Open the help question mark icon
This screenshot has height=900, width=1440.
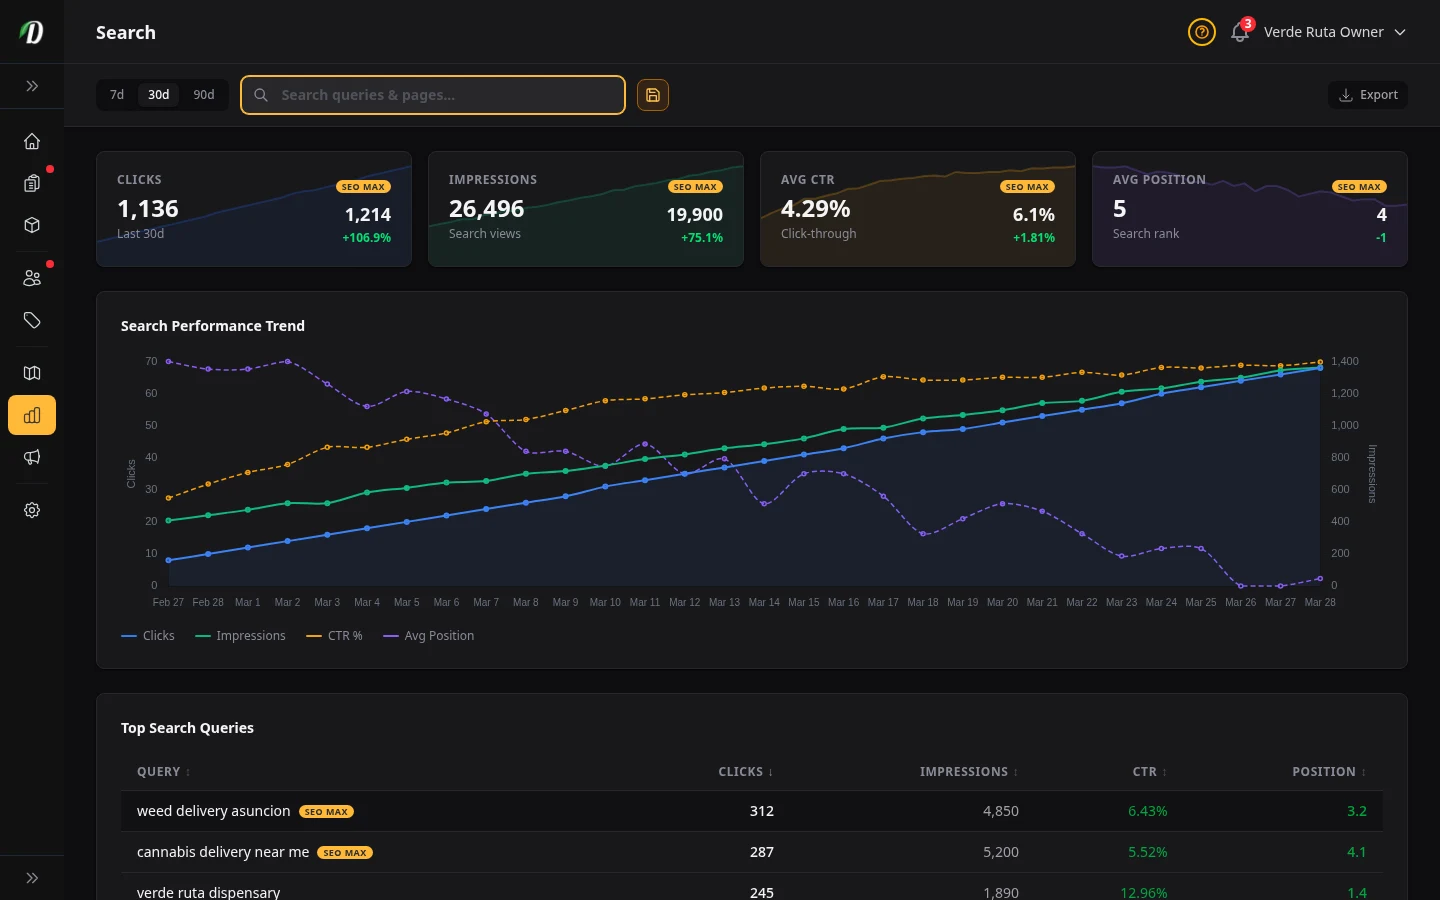(1202, 32)
